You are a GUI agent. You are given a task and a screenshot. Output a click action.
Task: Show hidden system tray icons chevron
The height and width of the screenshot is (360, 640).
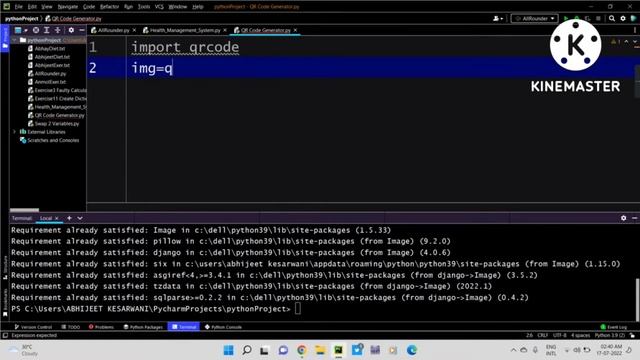(513, 350)
